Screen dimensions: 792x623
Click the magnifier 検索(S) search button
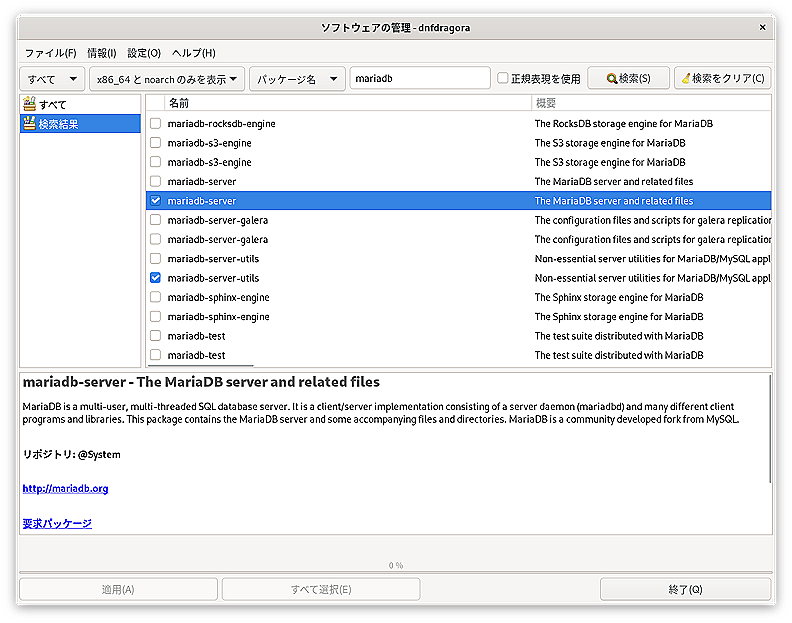tap(628, 78)
